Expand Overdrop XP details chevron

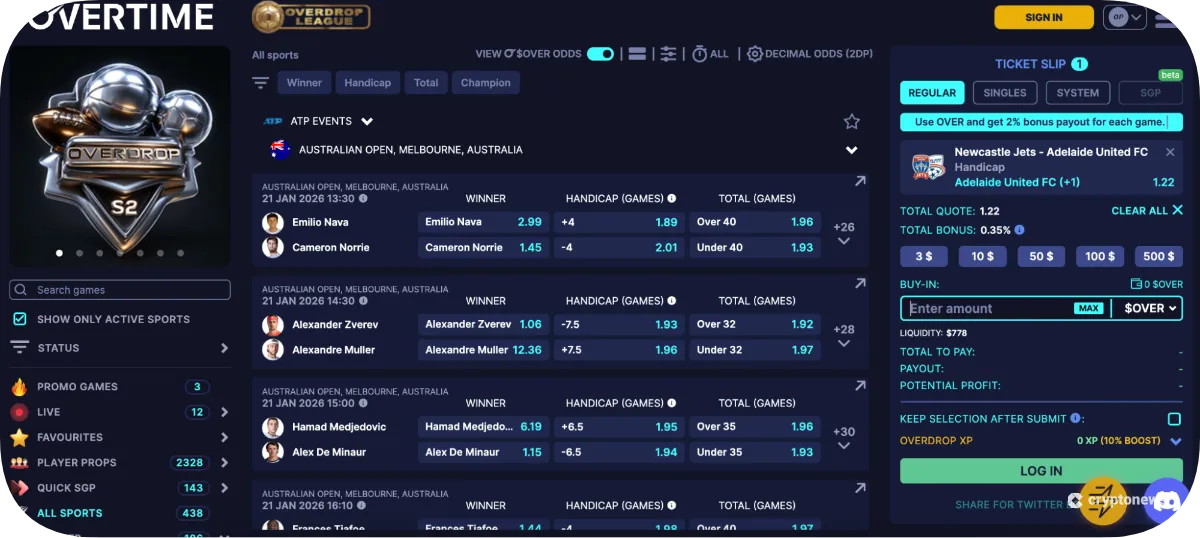[x=1175, y=441]
